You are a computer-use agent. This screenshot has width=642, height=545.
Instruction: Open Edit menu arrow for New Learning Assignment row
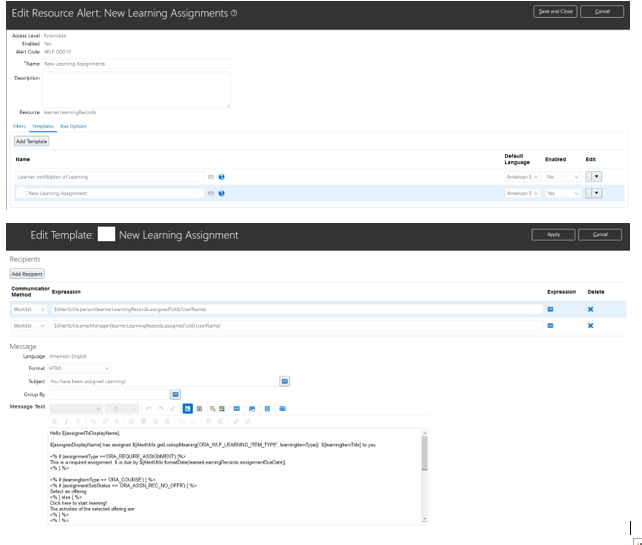[x=597, y=193]
